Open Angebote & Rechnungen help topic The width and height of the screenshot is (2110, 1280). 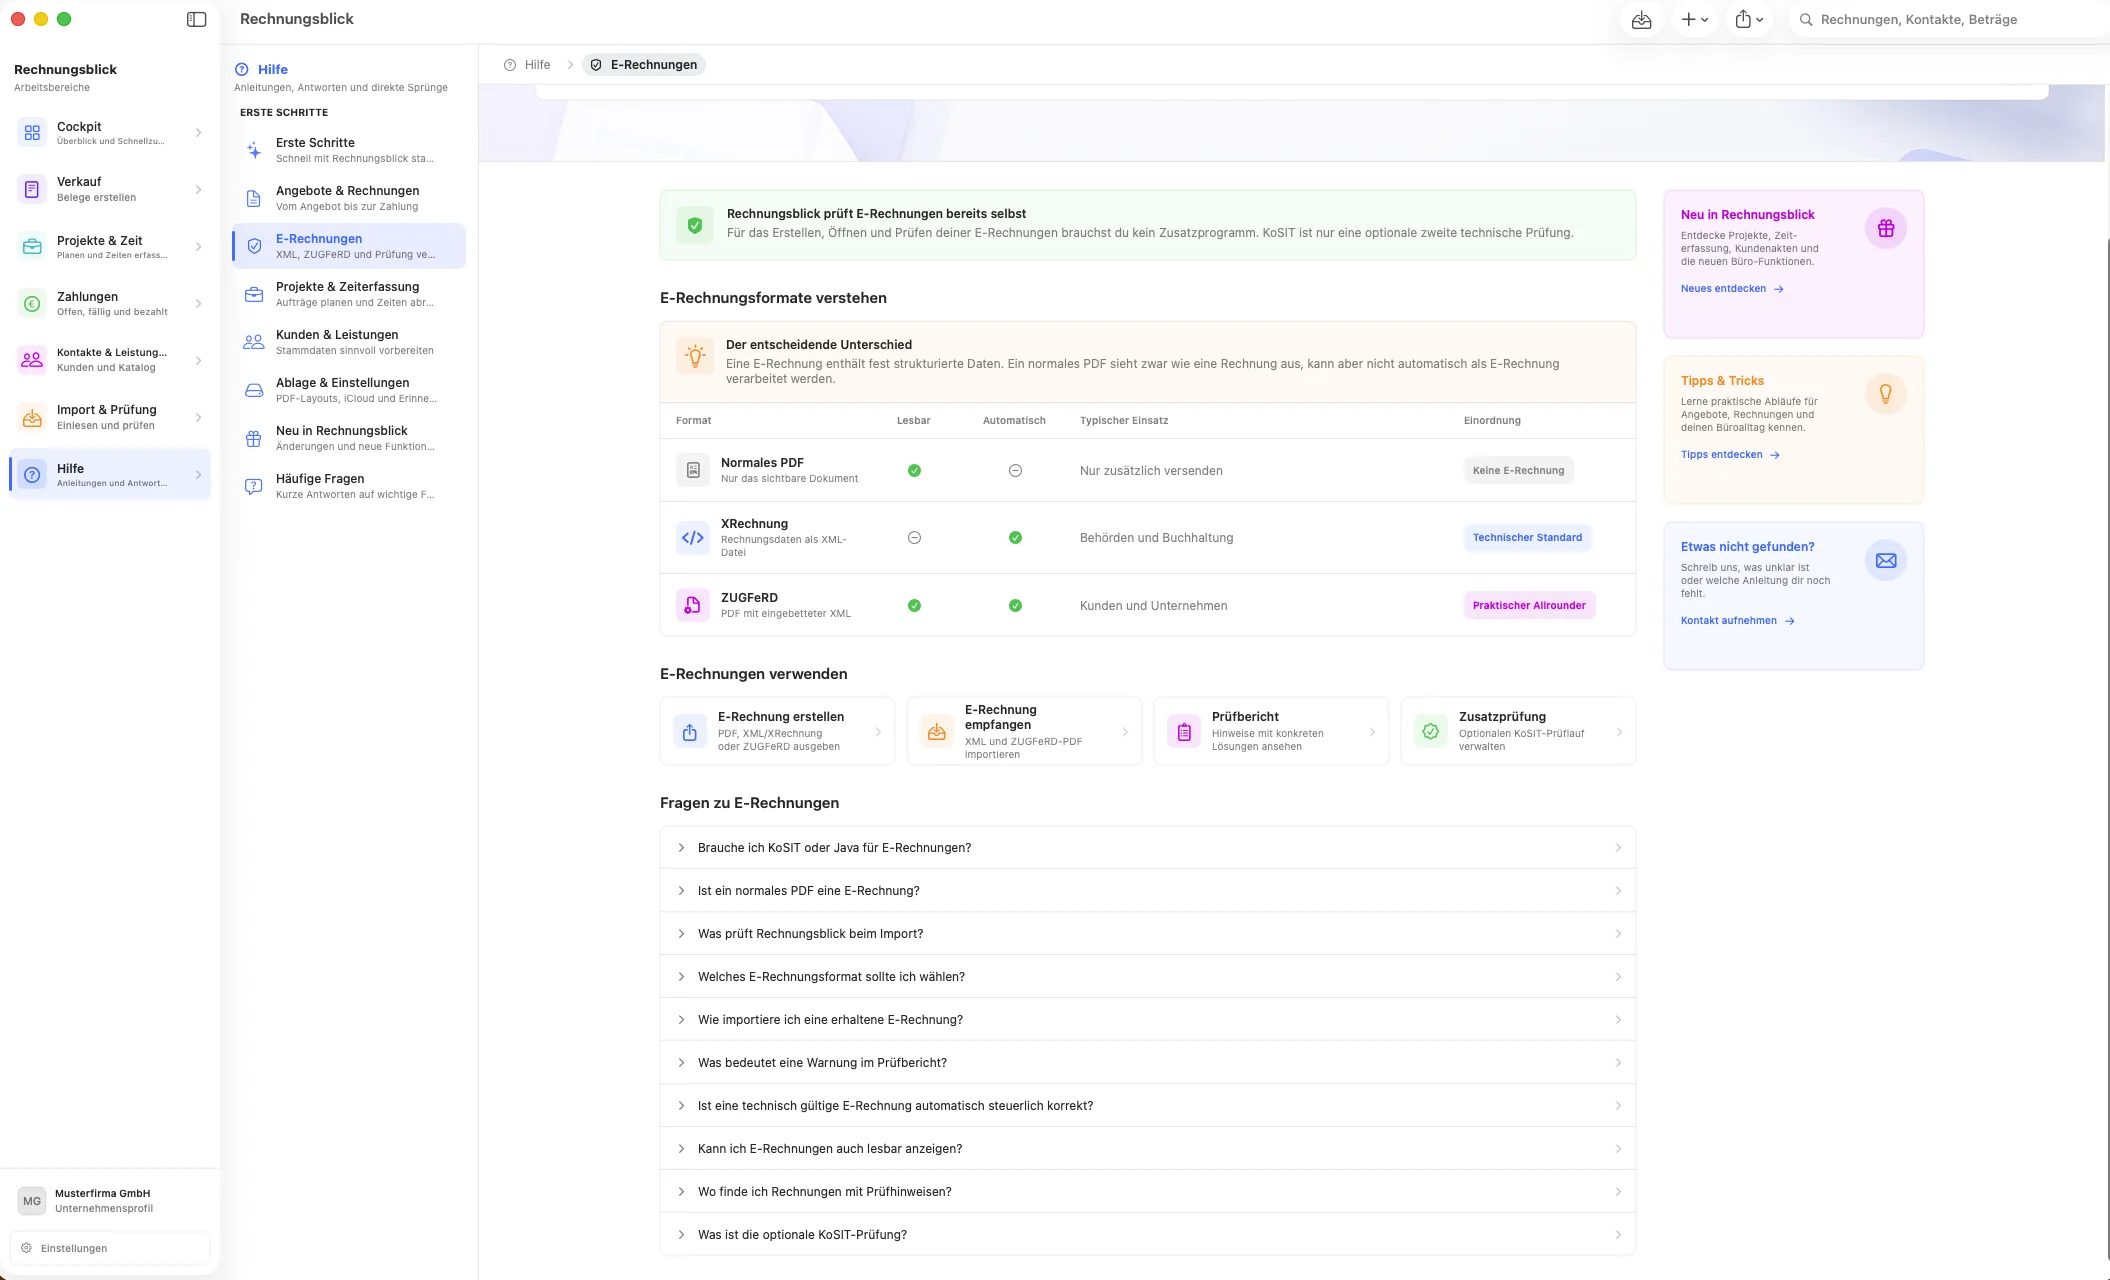349,198
